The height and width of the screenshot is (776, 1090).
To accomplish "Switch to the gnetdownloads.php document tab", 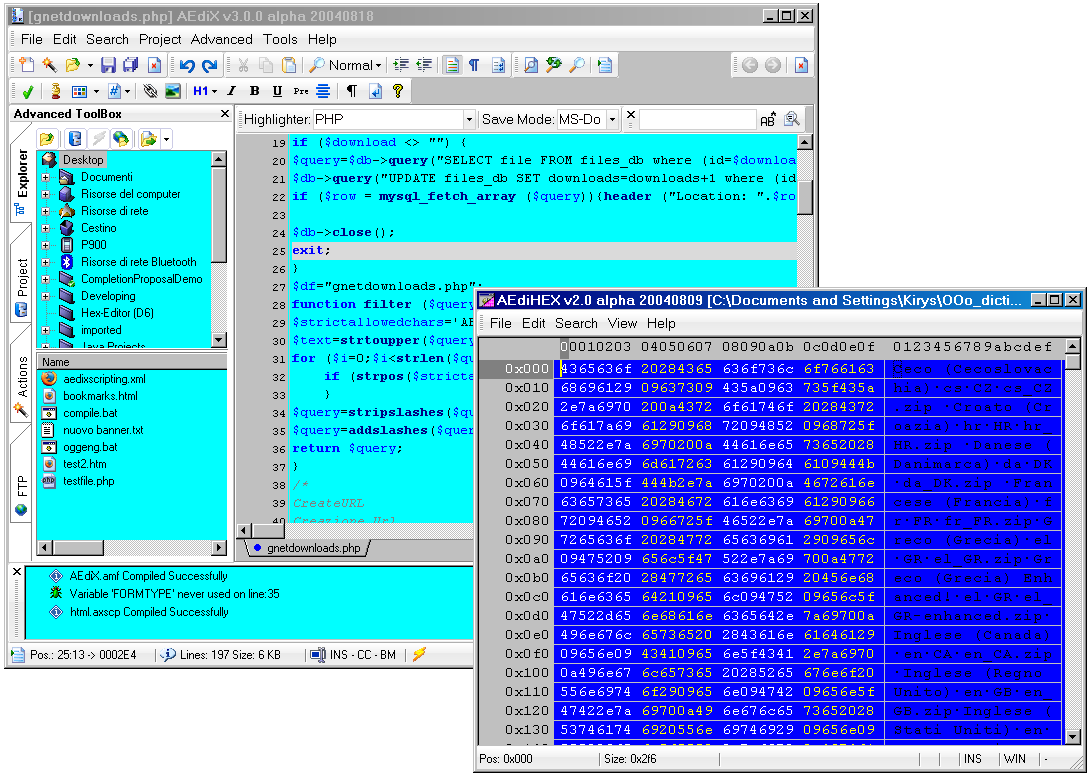I will point(307,548).
